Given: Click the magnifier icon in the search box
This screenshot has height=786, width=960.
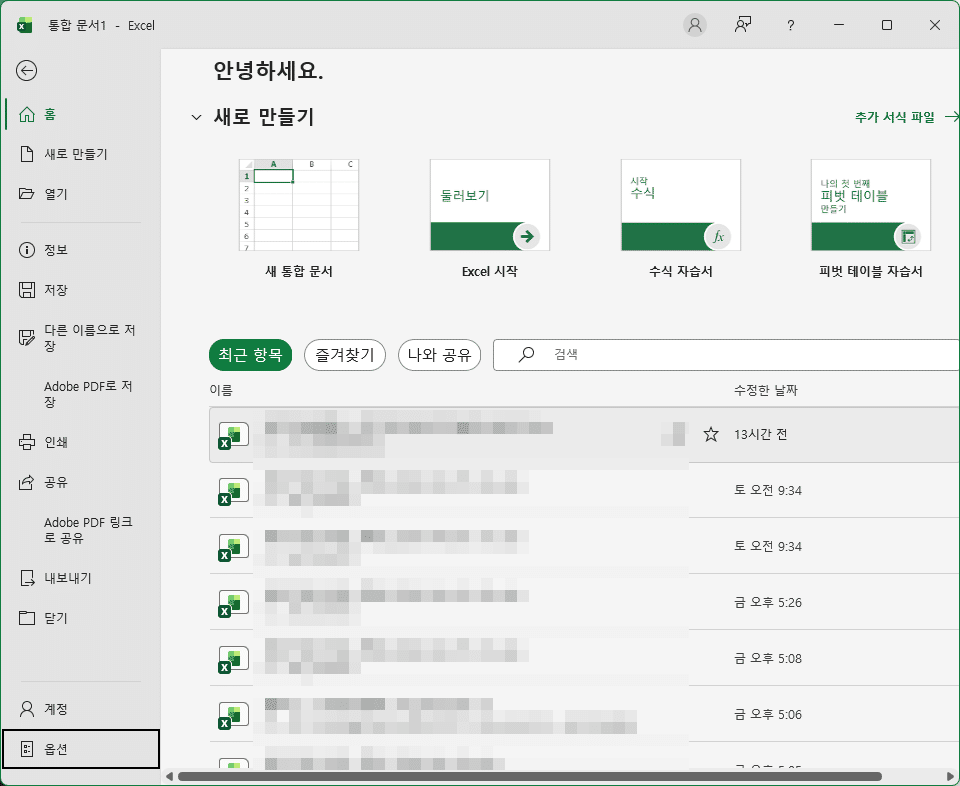Looking at the screenshot, I should click(525, 354).
